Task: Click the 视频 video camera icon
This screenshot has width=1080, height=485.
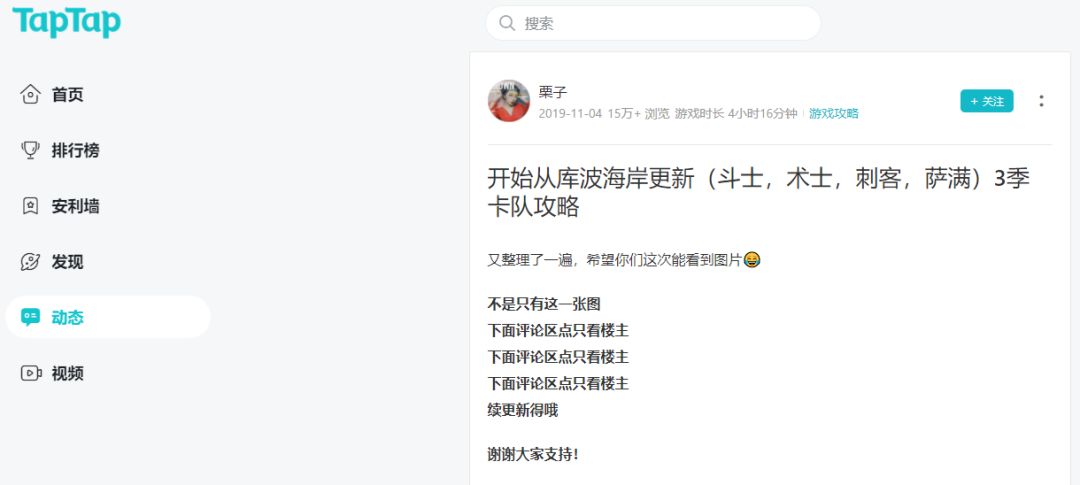Action: point(31,373)
